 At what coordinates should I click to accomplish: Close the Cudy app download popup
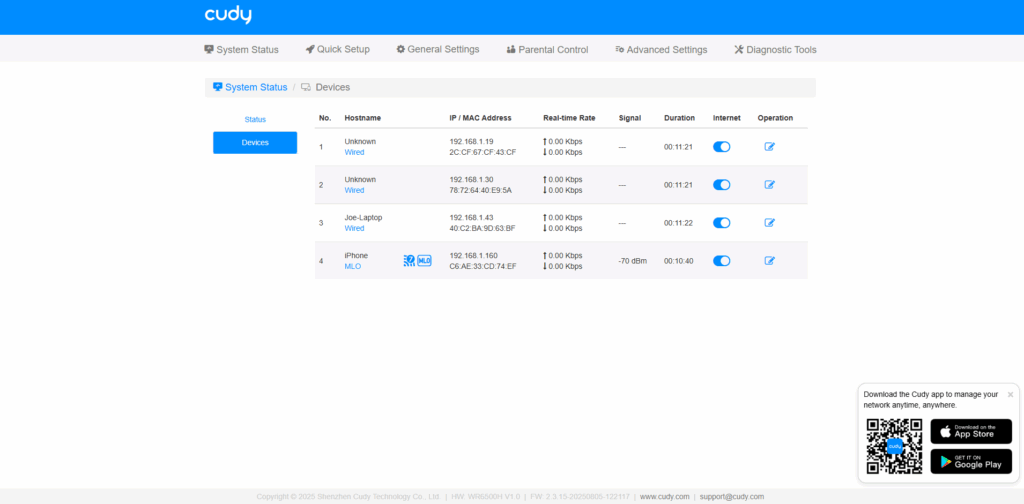[1010, 394]
